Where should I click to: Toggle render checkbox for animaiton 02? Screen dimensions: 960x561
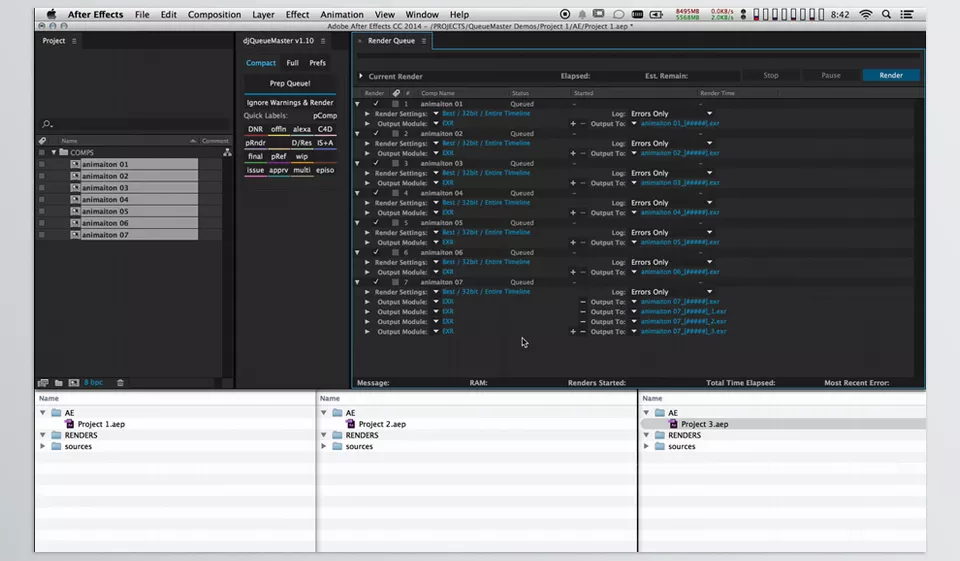coord(376,134)
